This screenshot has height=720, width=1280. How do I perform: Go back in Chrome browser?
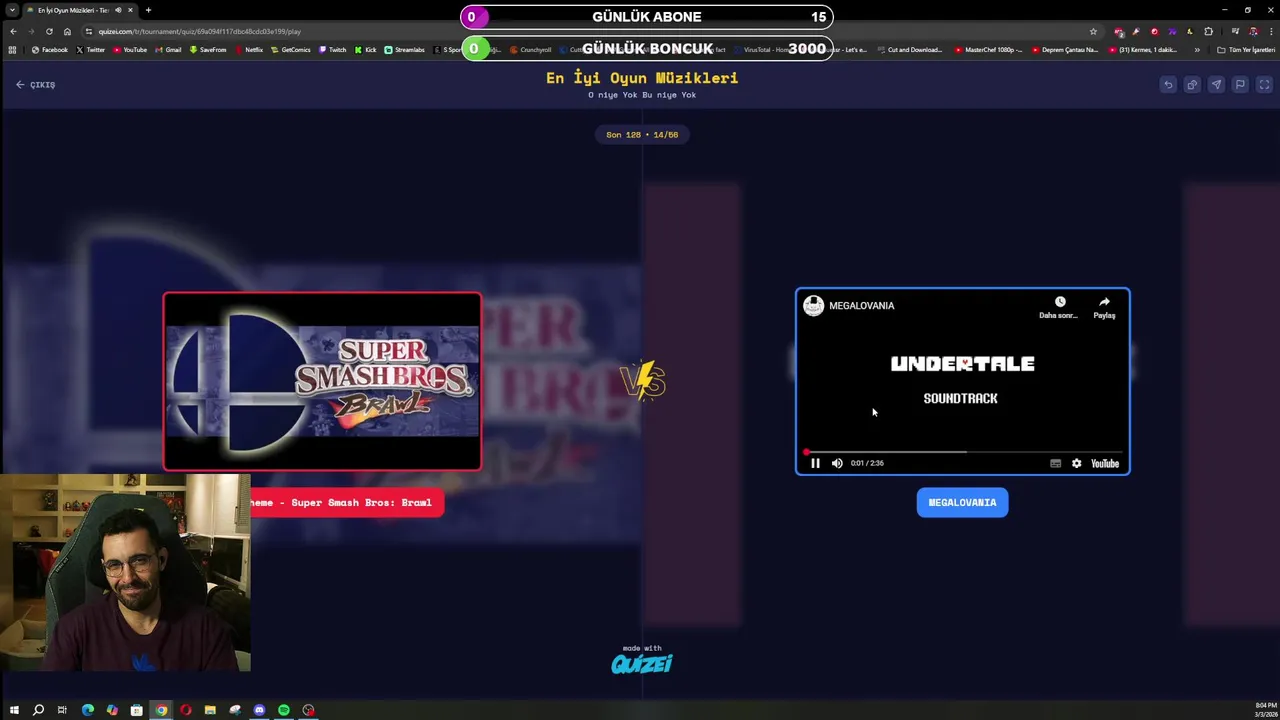coord(13,31)
